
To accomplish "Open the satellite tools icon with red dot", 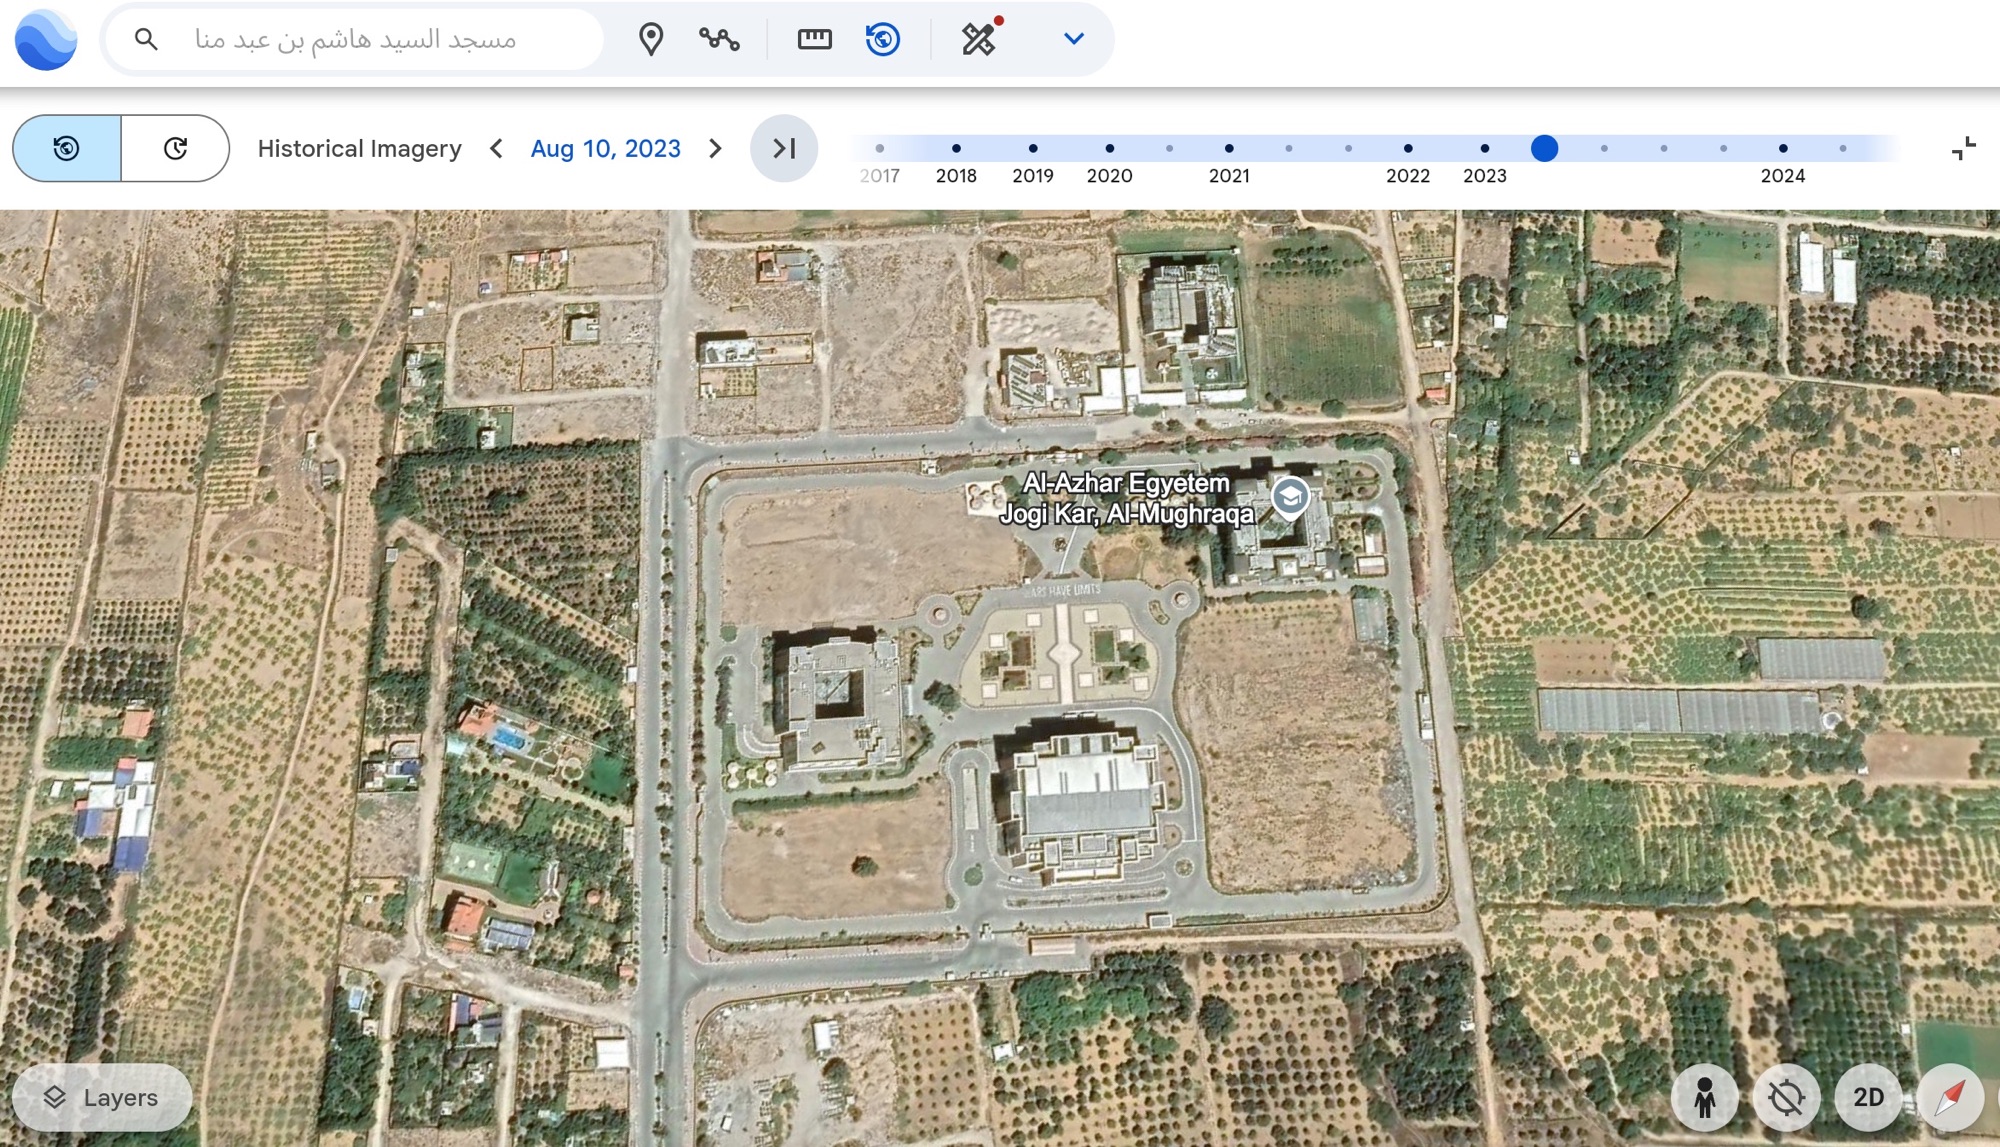I will 980,39.
